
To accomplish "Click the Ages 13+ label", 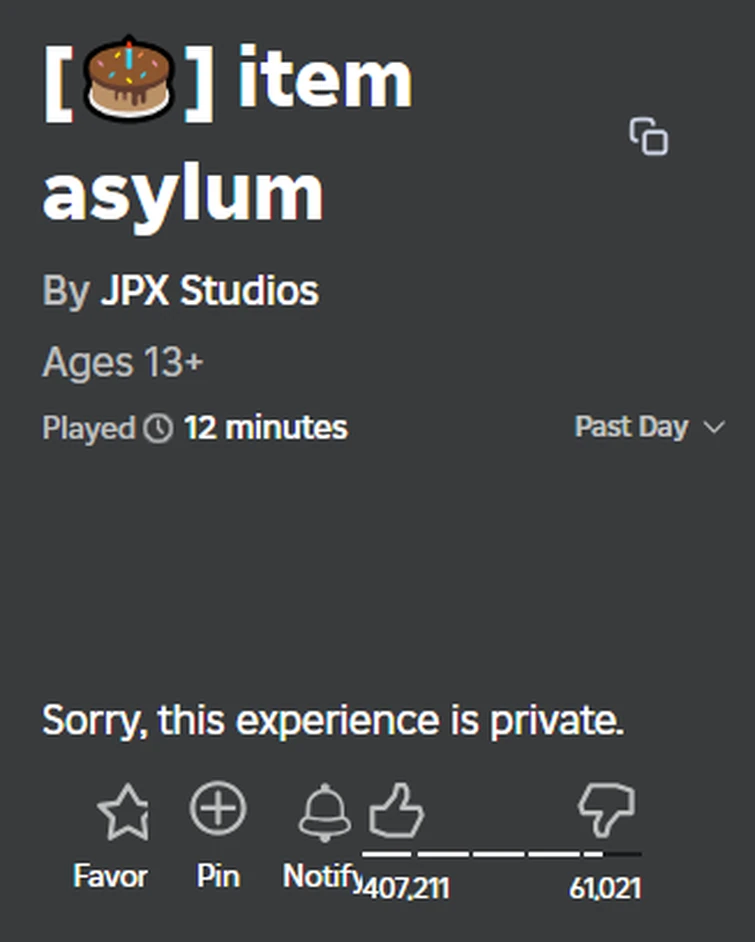I will (x=122, y=362).
